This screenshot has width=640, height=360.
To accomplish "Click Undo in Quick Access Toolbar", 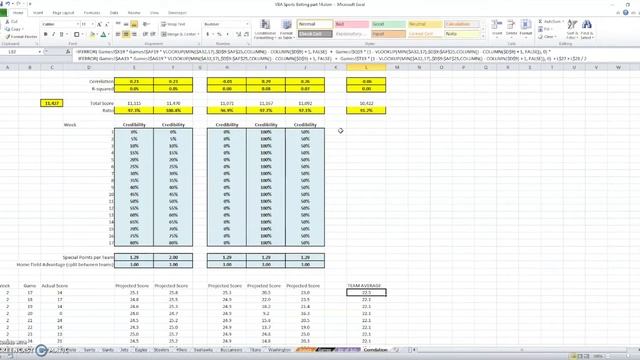I will pyautogui.click(x=8, y=4).
